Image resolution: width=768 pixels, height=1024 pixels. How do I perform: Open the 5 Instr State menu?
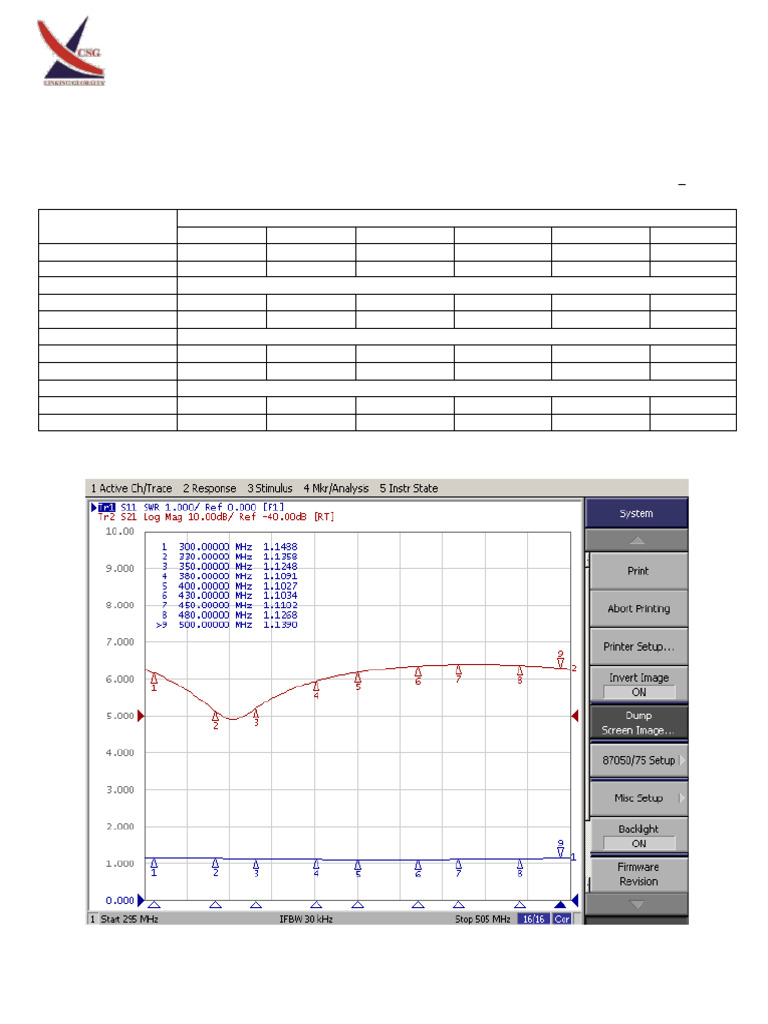(x=409, y=488)
